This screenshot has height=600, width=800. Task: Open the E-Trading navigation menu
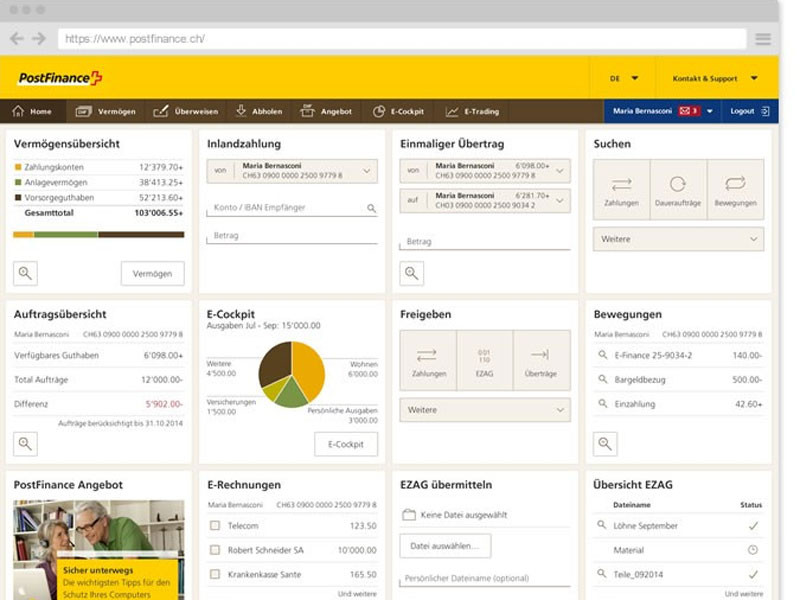(472, 111)
